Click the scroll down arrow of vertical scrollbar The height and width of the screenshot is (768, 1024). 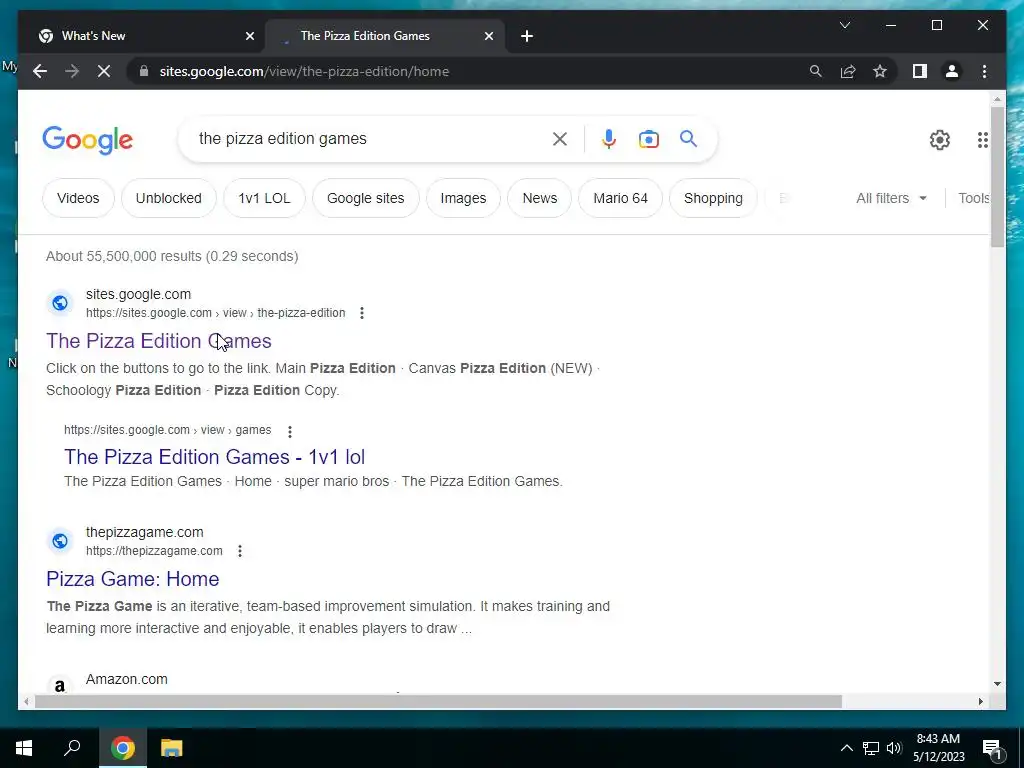pyautogui.click(x=997, y=684)
